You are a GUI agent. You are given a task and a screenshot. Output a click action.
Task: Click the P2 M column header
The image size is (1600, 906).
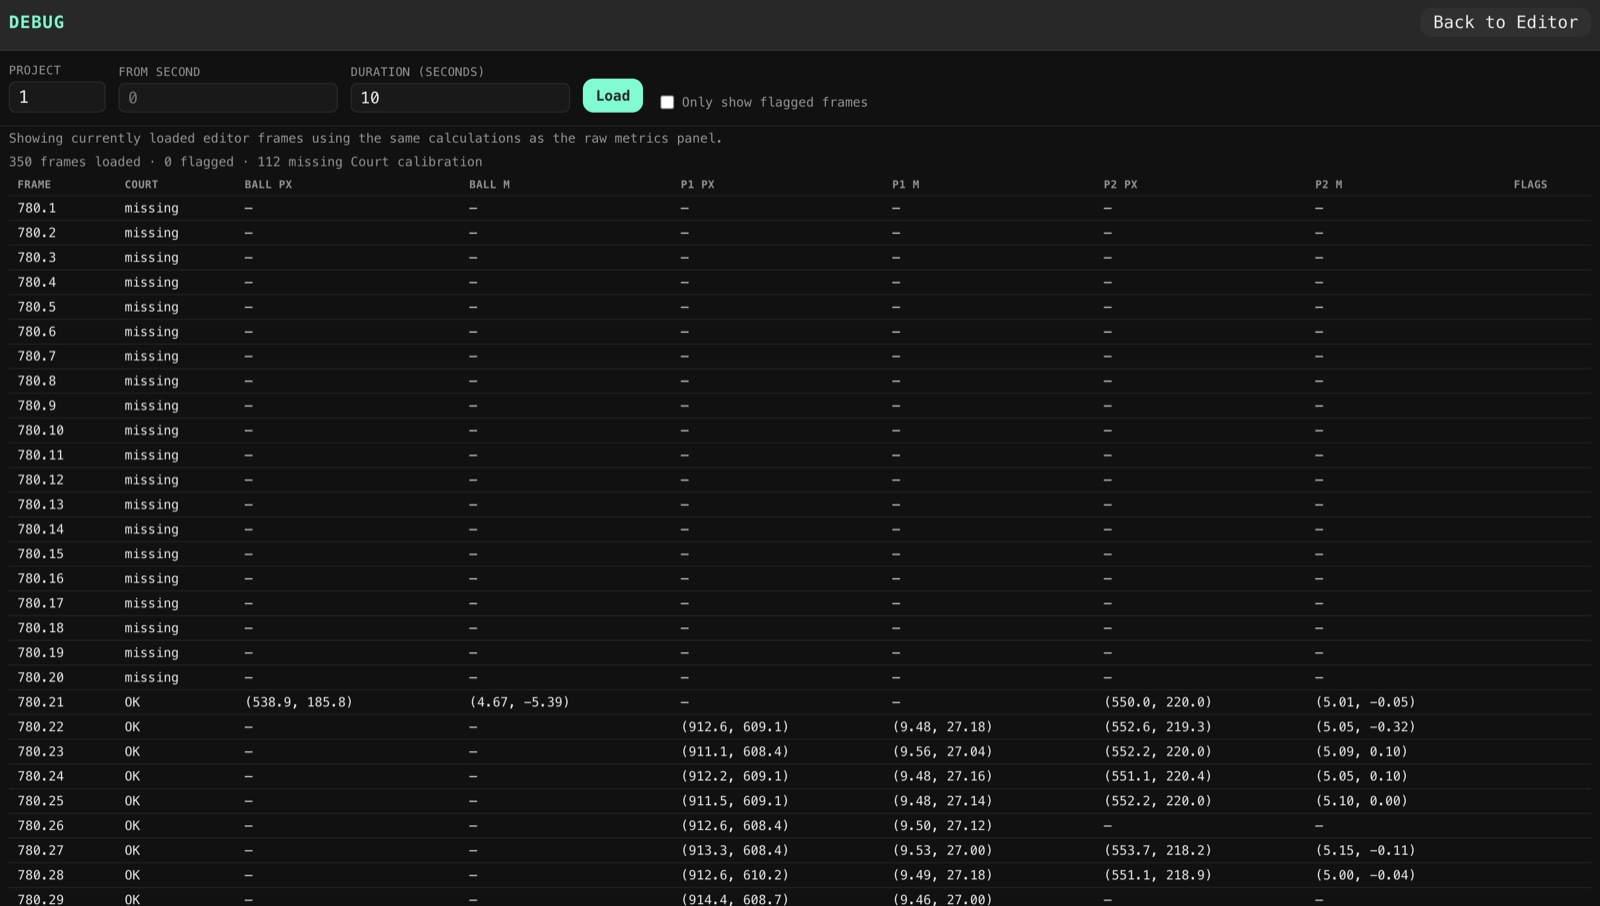tap(1329, 184)
